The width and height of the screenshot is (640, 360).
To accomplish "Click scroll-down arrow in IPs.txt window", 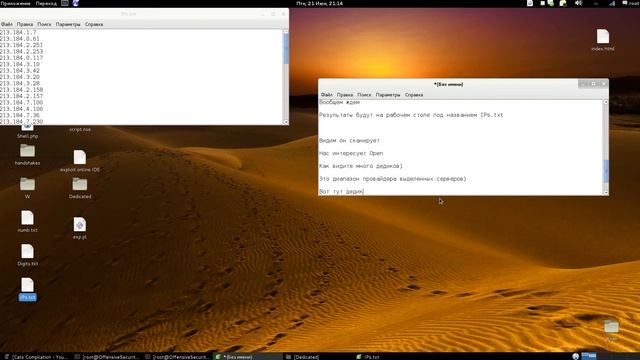I will tap(286, 122).
